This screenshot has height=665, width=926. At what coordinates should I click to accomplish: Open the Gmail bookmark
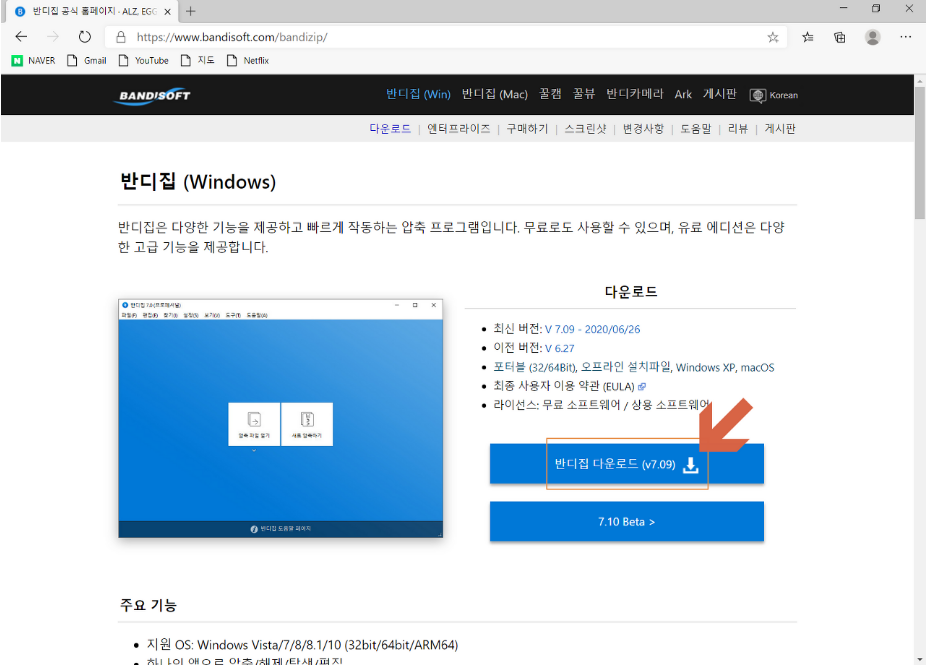(x=87, y=60)
